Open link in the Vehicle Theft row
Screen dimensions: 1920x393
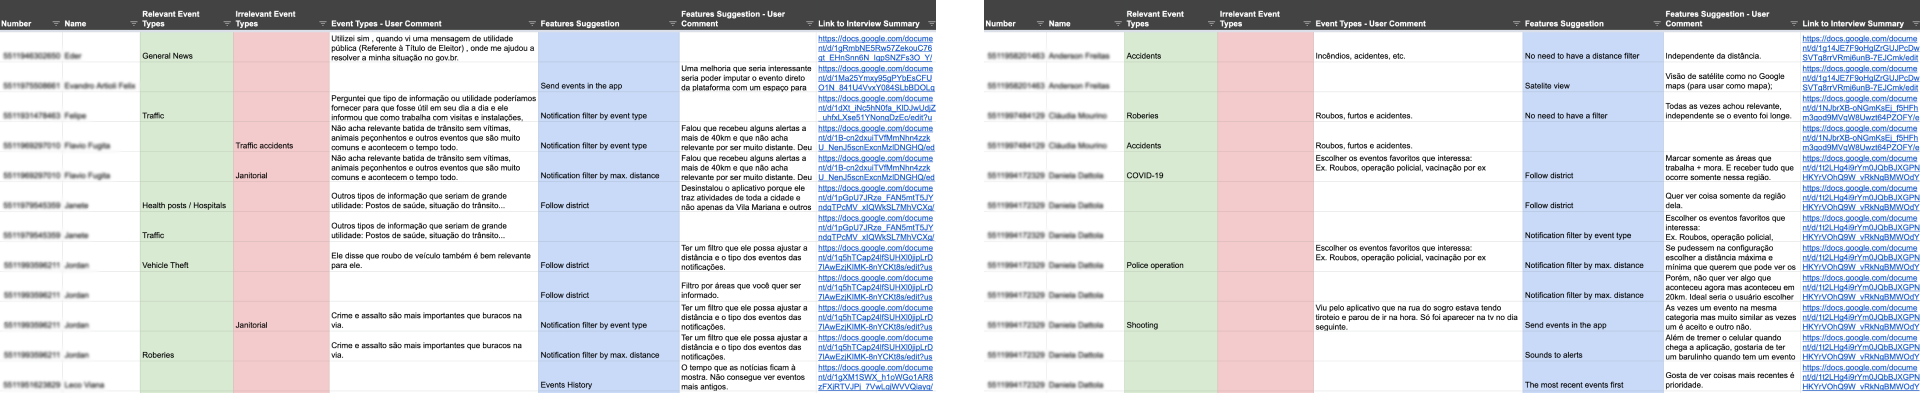coord(875,257)
